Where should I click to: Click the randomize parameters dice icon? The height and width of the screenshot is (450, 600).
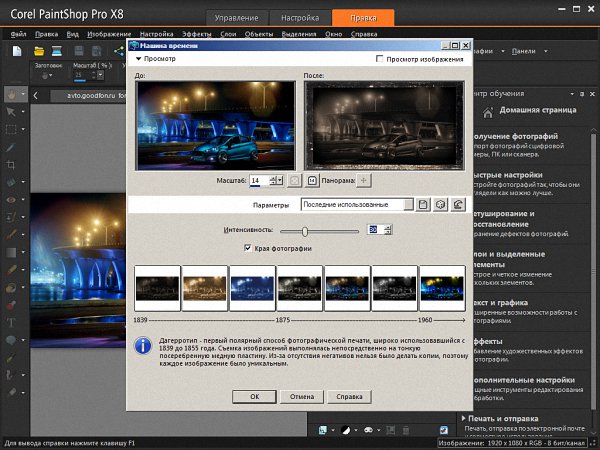440,205
